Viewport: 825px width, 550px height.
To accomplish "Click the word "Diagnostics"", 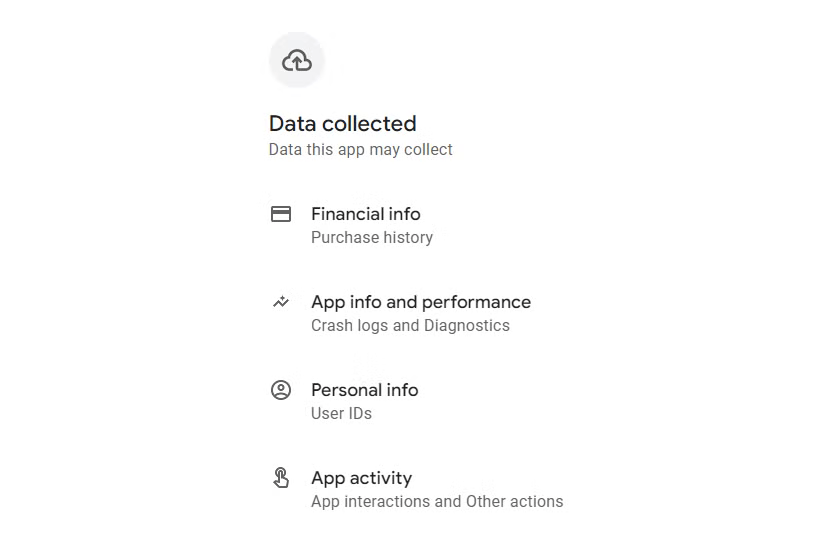I will tap(466, 326).
